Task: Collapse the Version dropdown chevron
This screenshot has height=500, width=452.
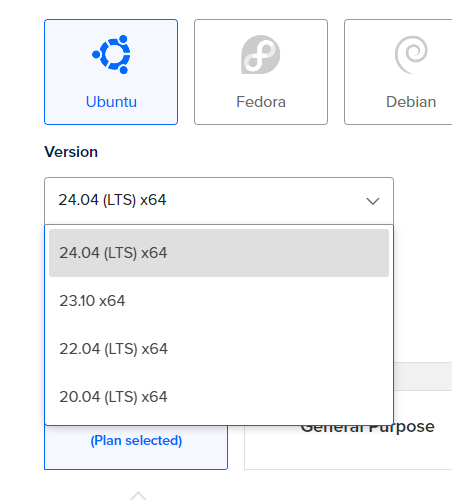Action: pyautogui.click(x=373, y=201)
